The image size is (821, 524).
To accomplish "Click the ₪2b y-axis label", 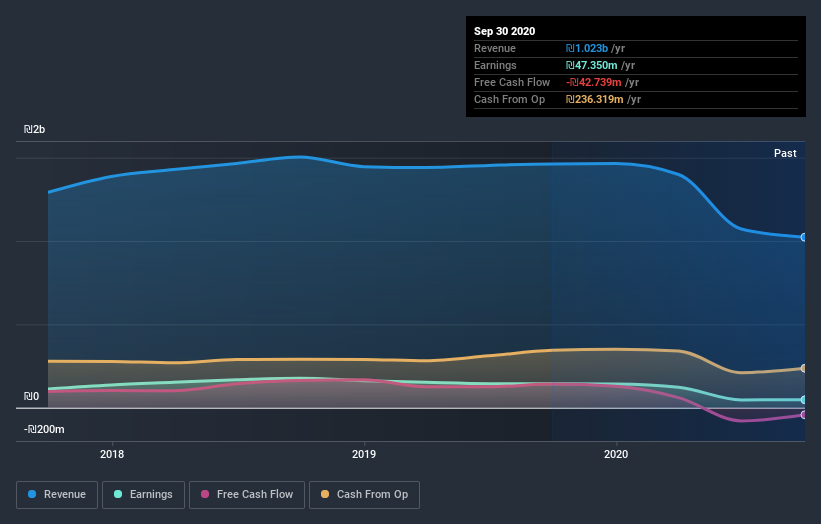I will point(35,129).
